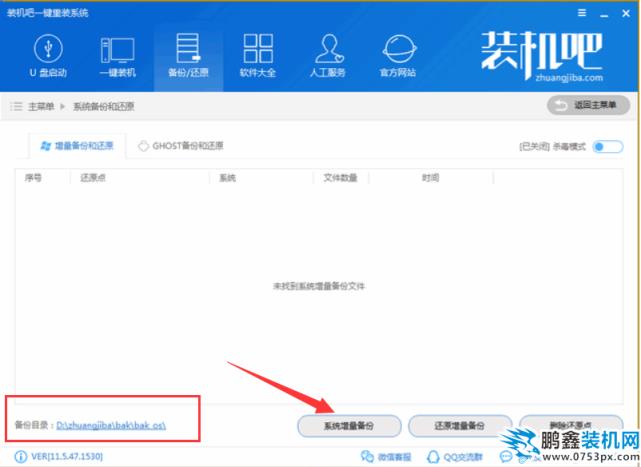Open 人工服务 support
The height and width of the screenshot is (467, 641).
coord(328,56)
